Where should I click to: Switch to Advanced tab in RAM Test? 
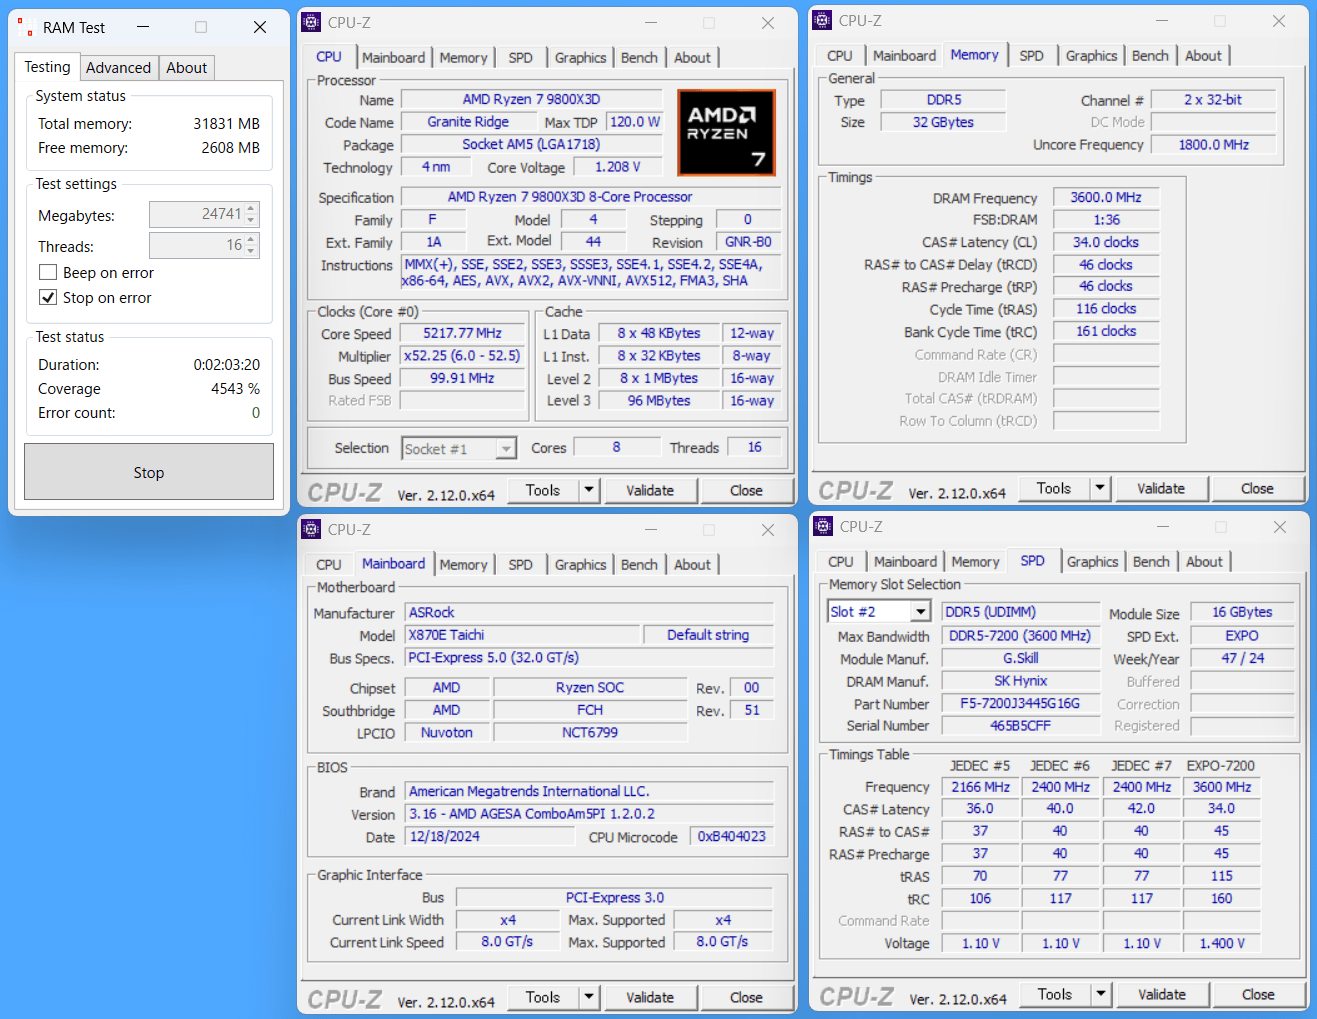click(118, 68)
